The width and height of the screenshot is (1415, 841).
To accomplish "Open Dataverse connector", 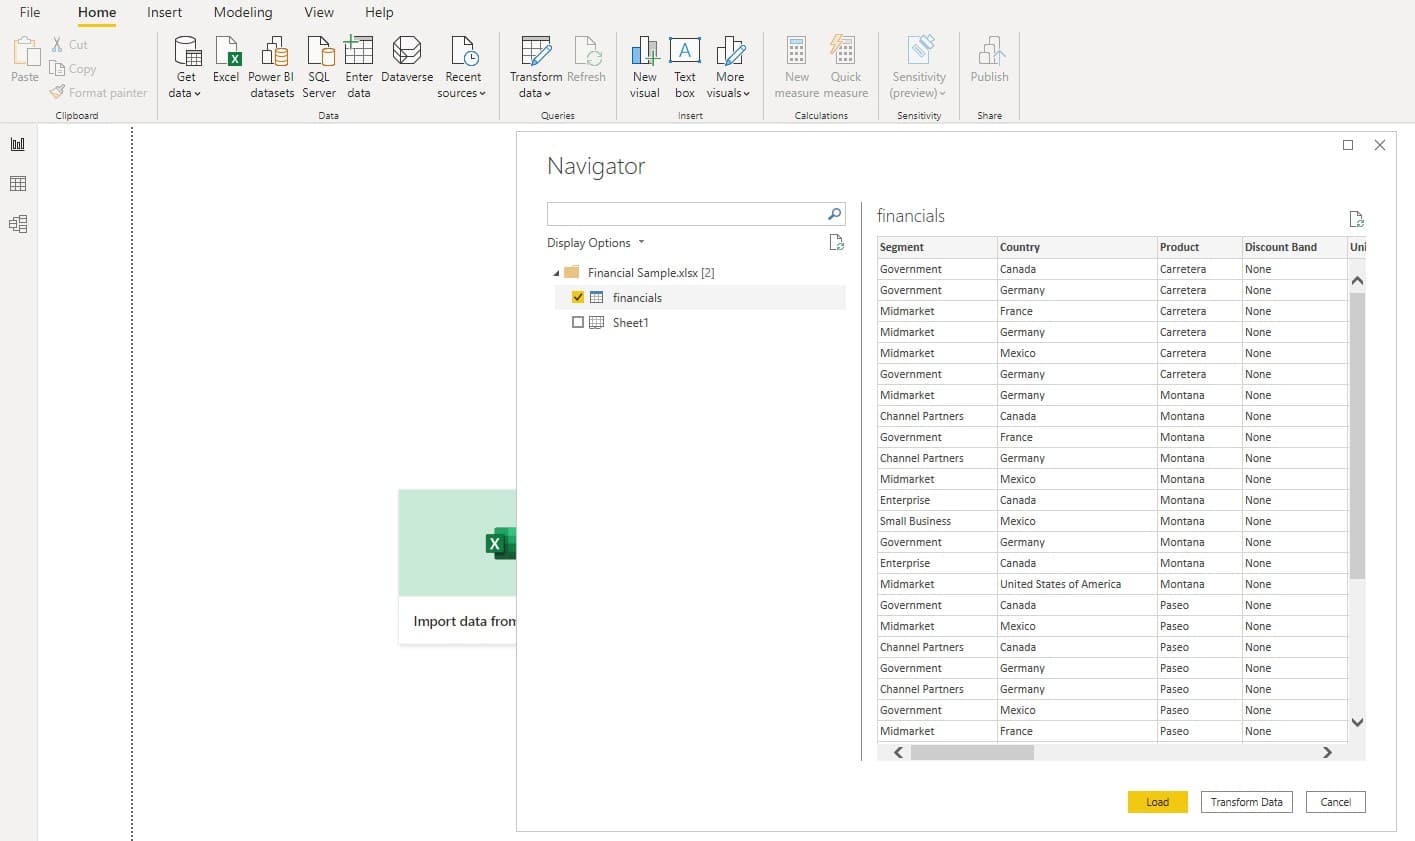I will pyautogui.click(x=407, y=60).
